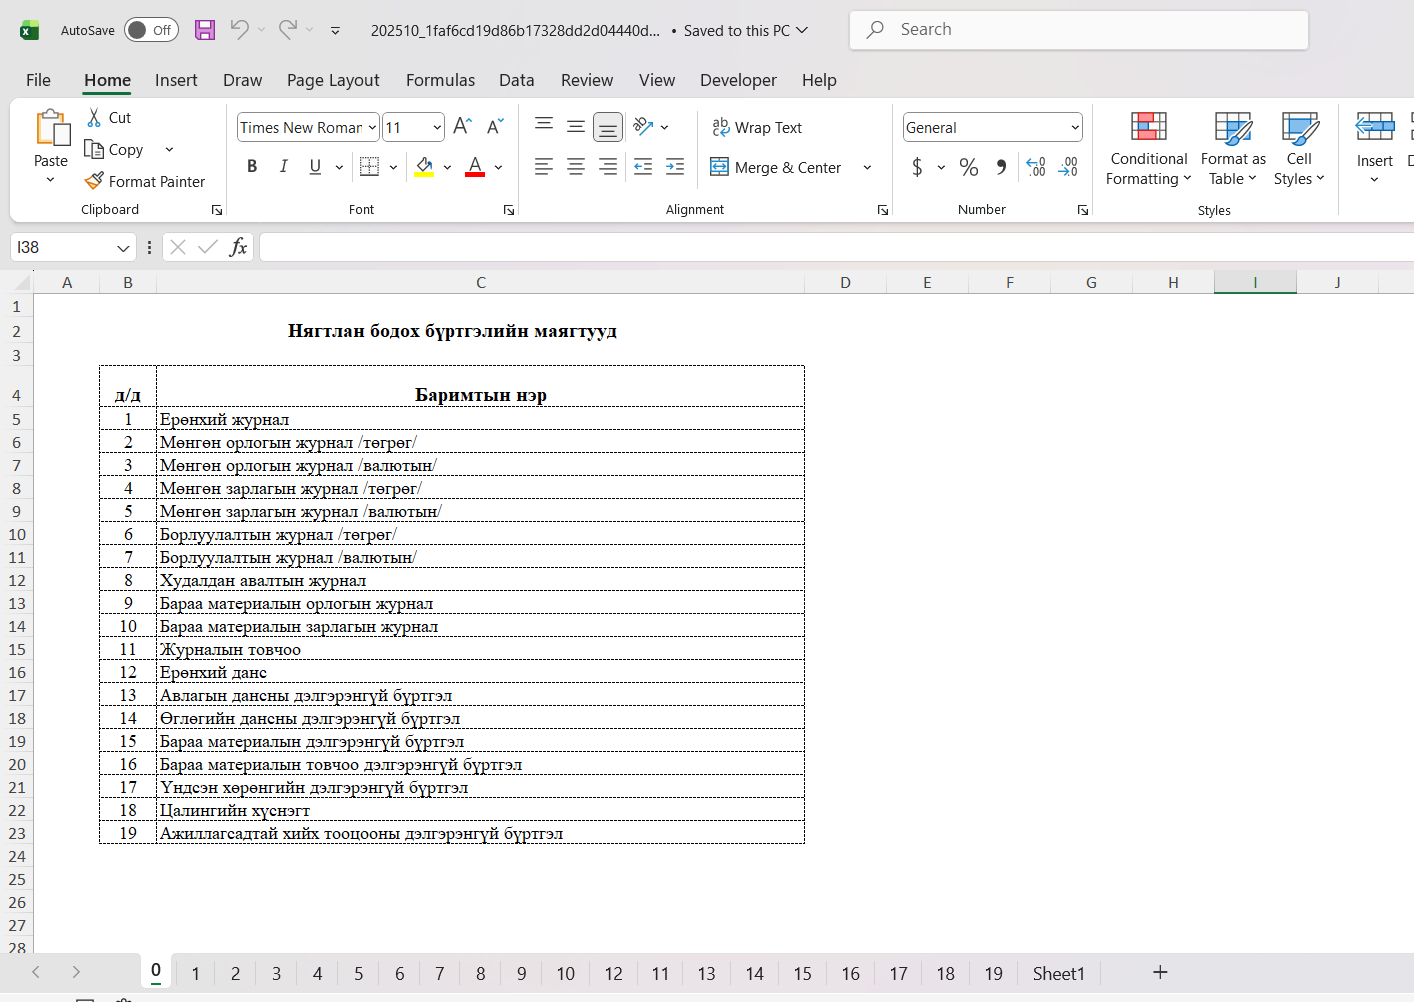Viewport: 1414px width, 1002px height.
Task: Click the Wrap Text button
Action: tap(757, 127)
